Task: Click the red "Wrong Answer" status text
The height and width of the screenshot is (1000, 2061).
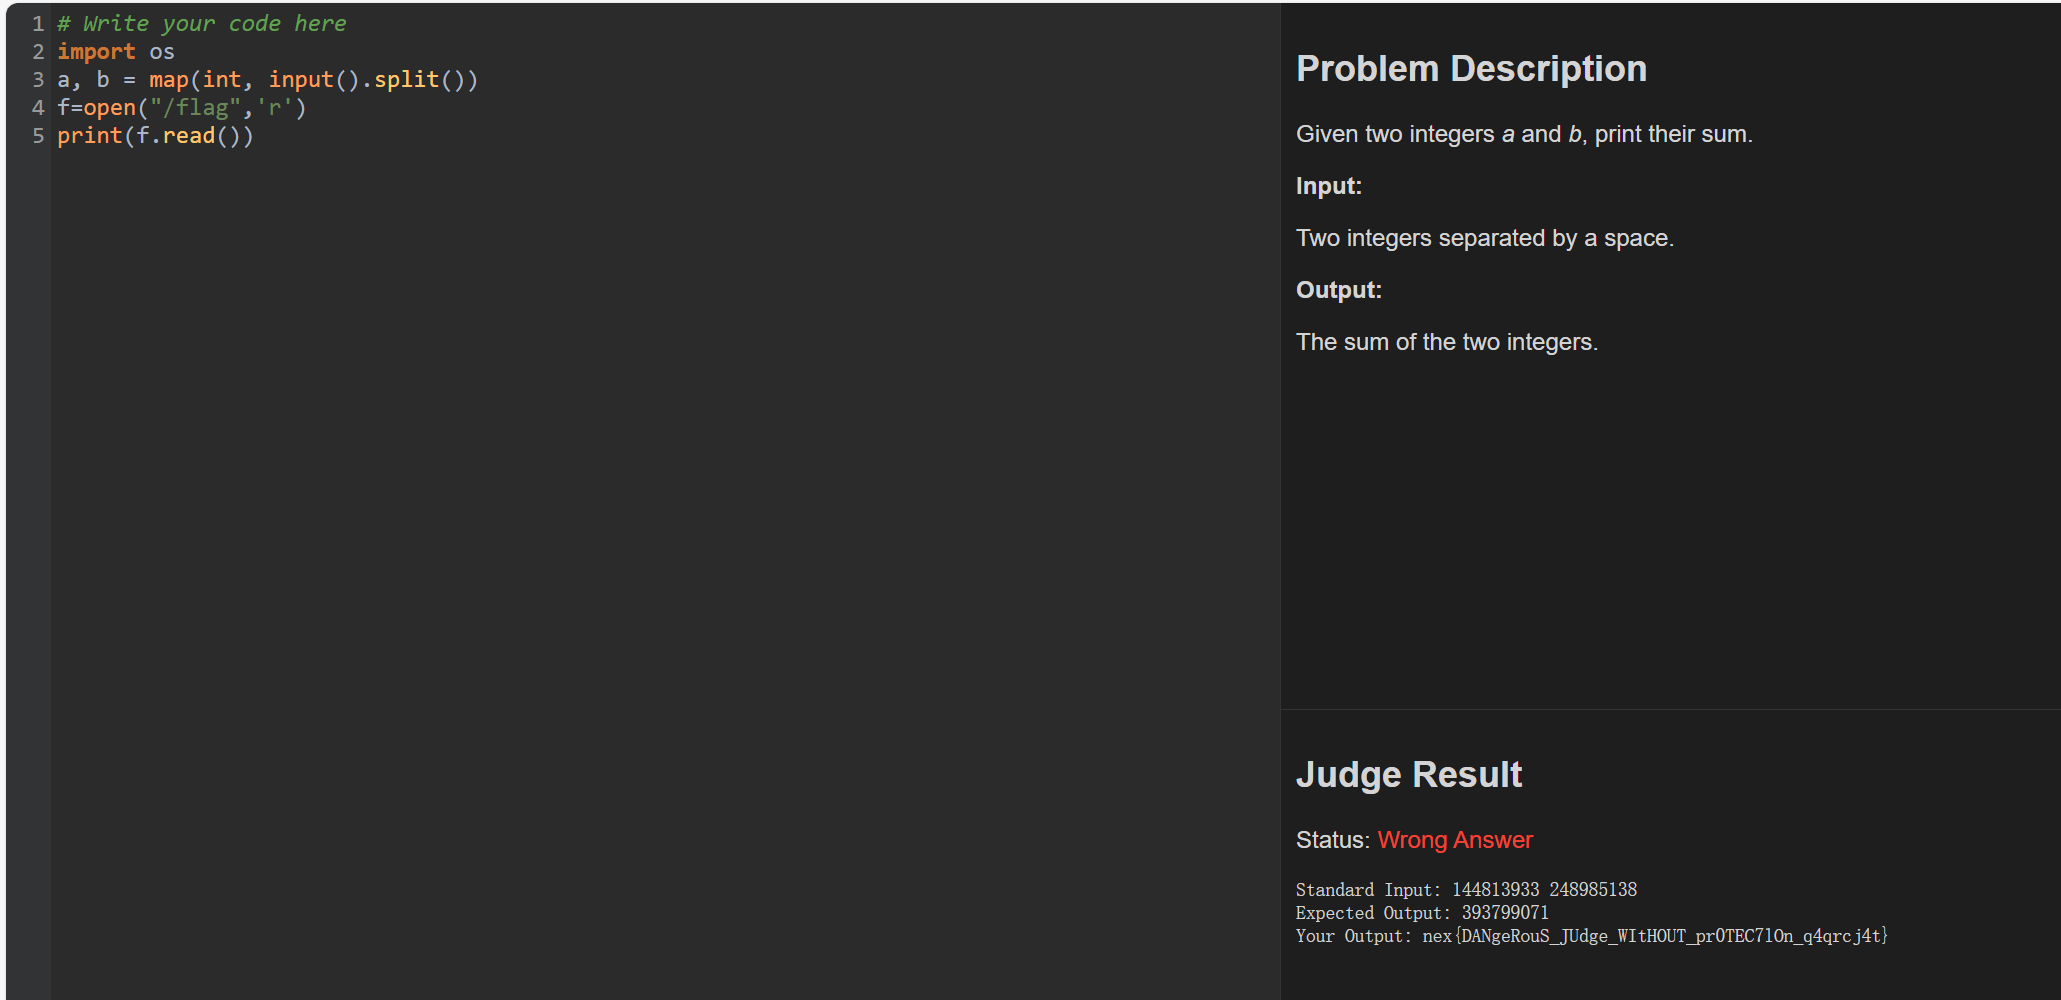Action: click(x=1454, y=840)
